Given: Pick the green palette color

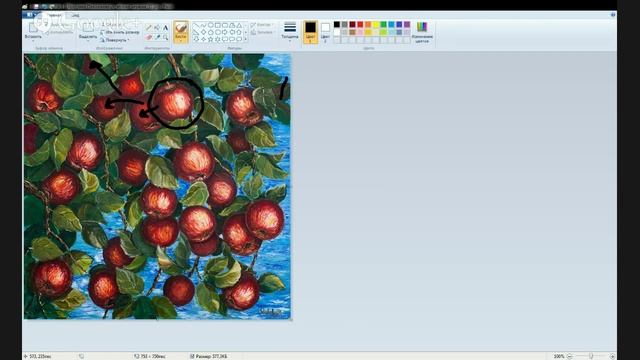Looking at the screenshot, I should (384, 24).
